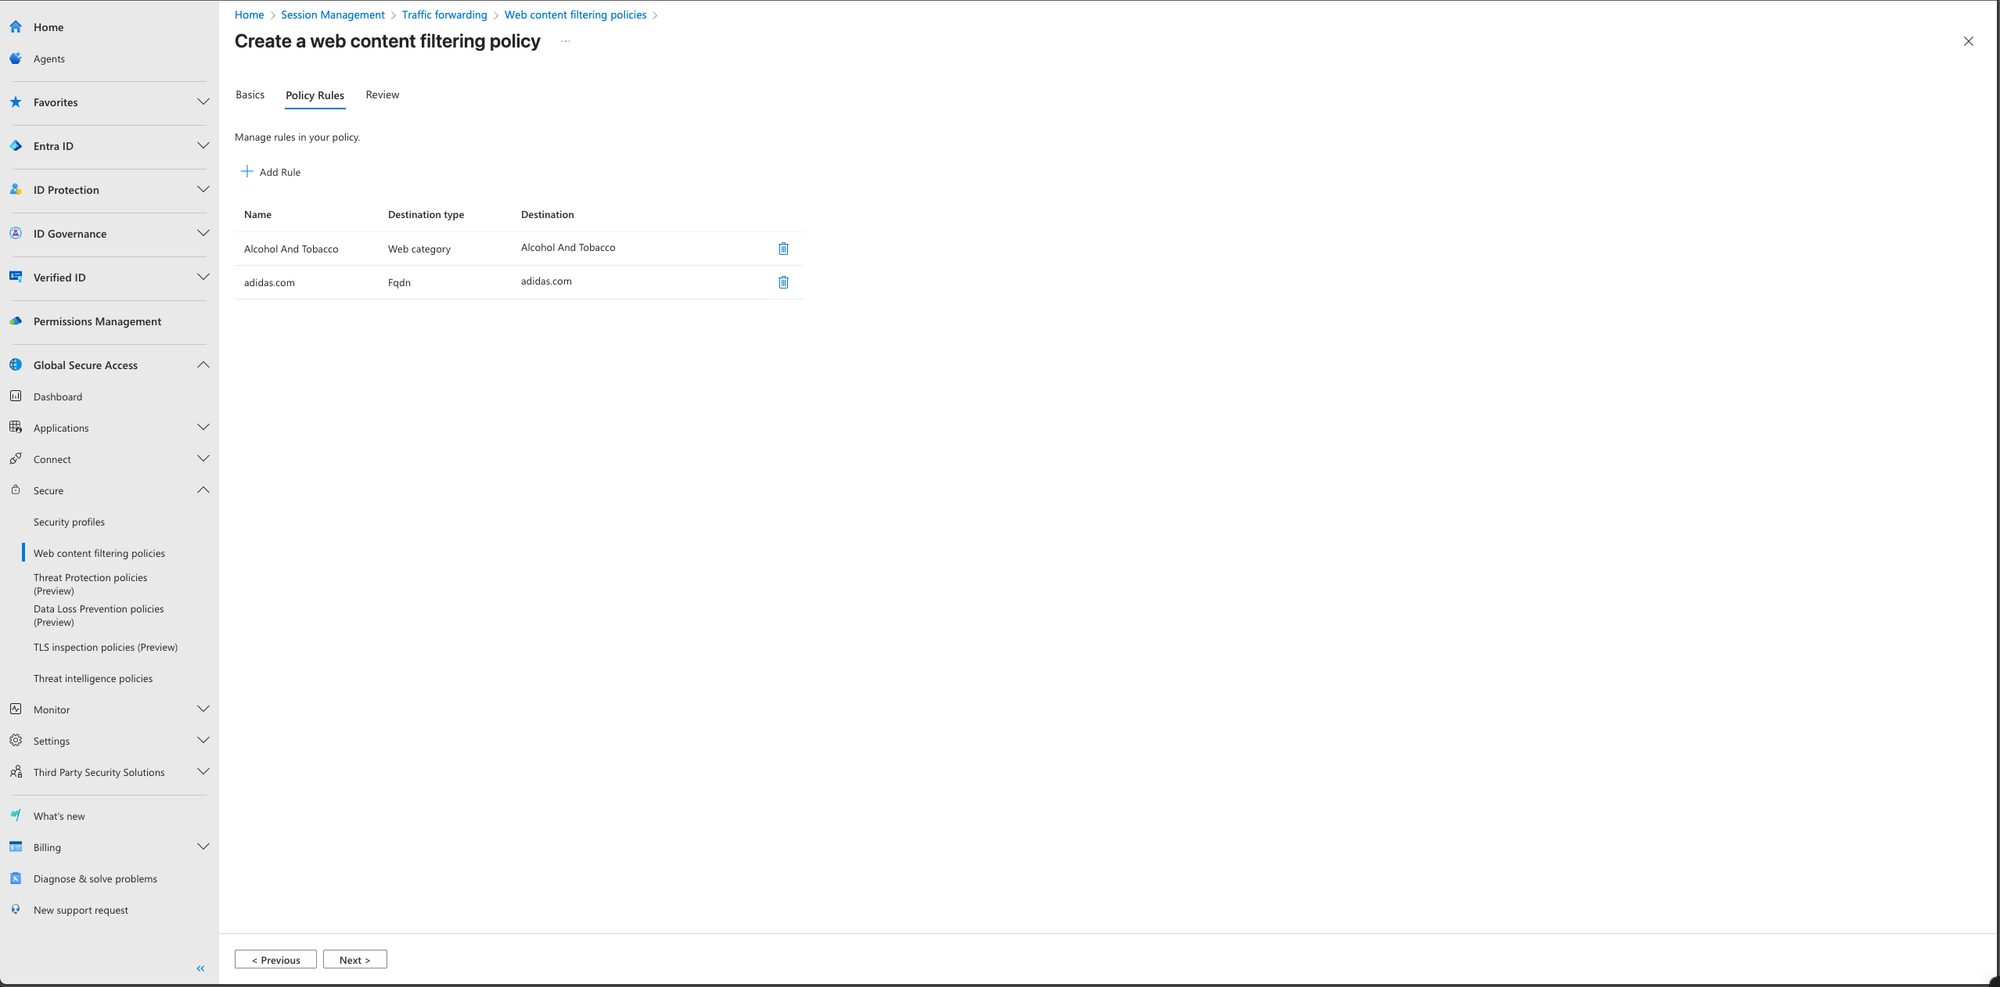Screen dimensions: 2000x987
Task: Open Agents from sidebar
Action: click(48, 59)
